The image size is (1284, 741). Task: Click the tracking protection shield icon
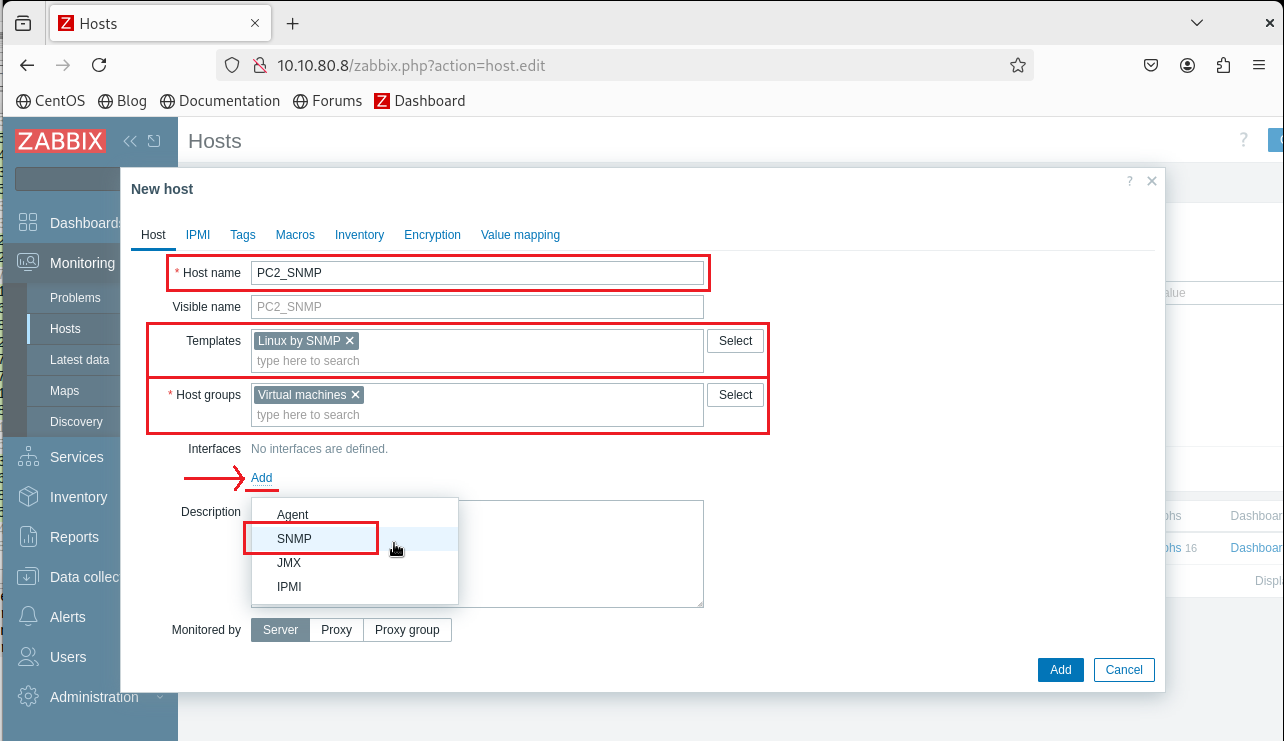(232, 65)
